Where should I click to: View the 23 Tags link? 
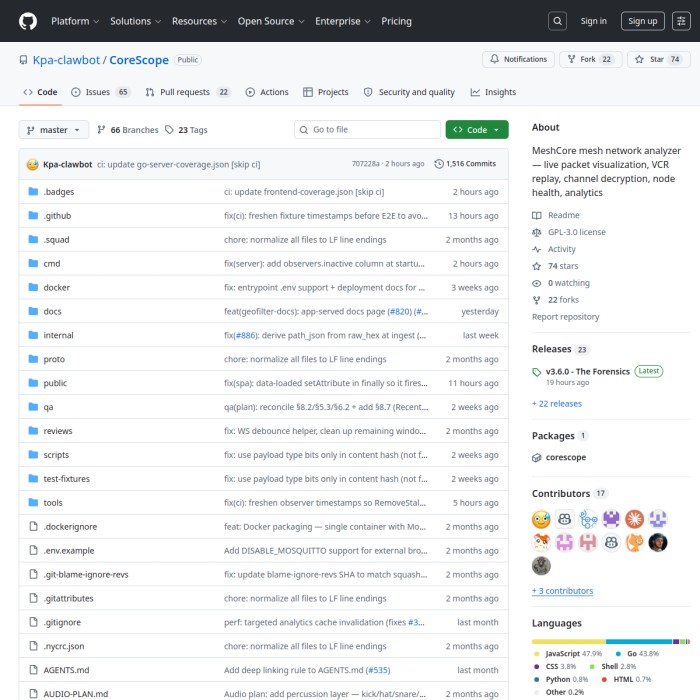[186, 130]
